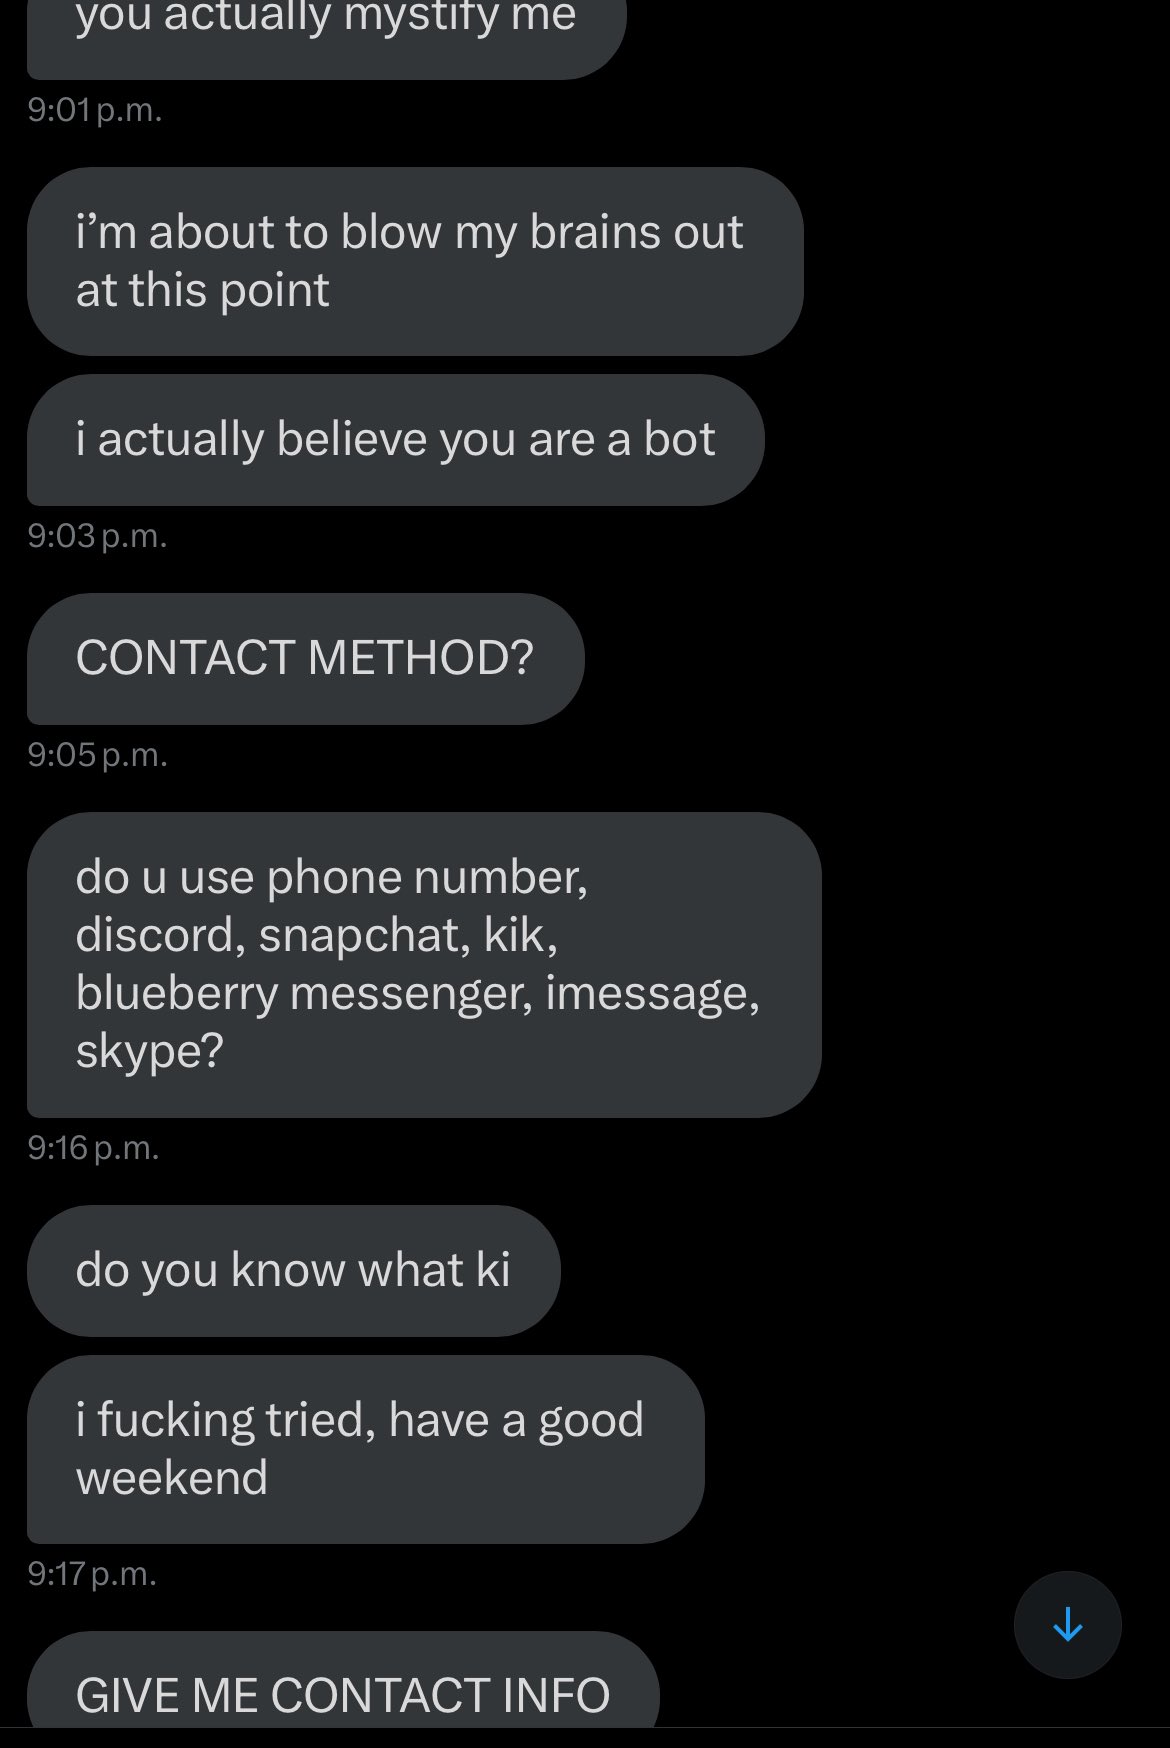Click the word "skype?" in the message
The width and height of the screenshot is (1170, 1748).
pyautogui.click(x=149, y=1051)
